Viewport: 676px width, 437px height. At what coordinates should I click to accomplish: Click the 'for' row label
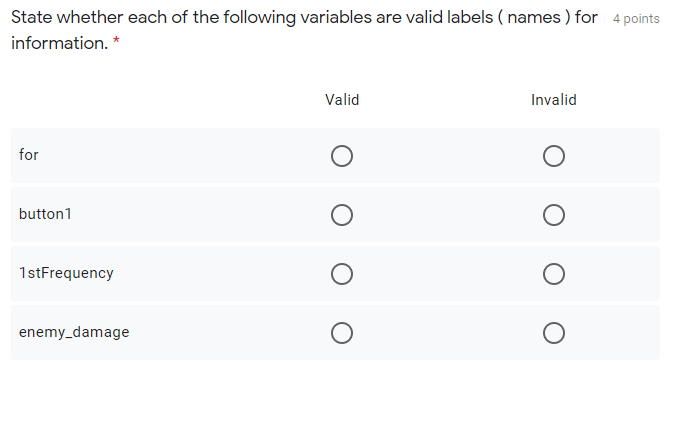tap(29, 155)
